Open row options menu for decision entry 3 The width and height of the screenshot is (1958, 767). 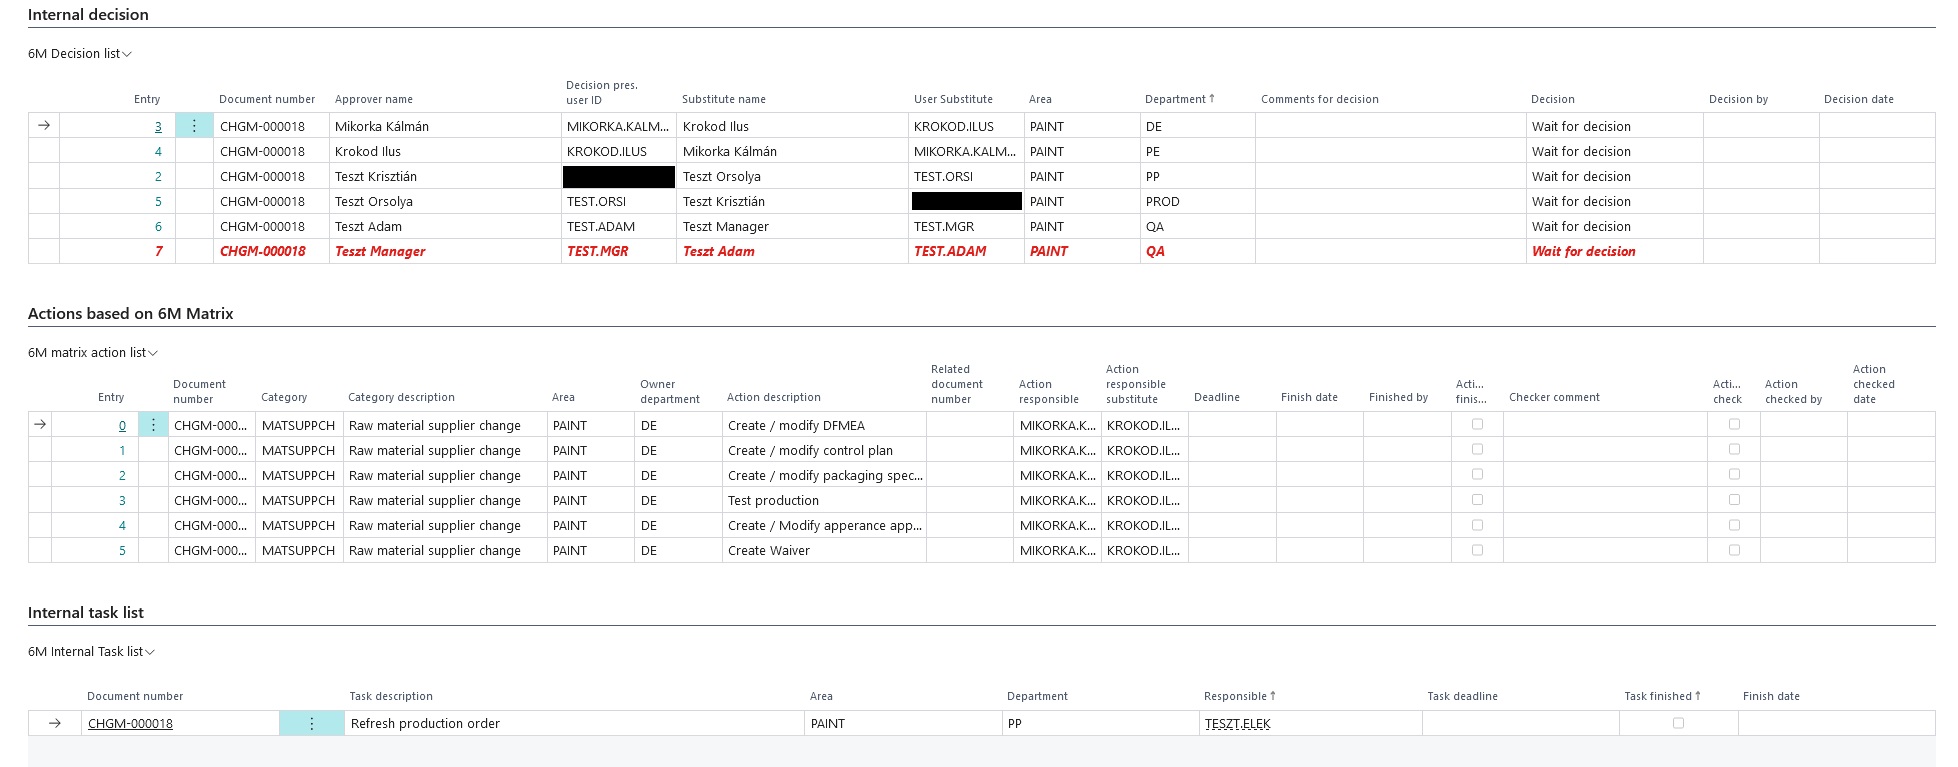point(194,126)
